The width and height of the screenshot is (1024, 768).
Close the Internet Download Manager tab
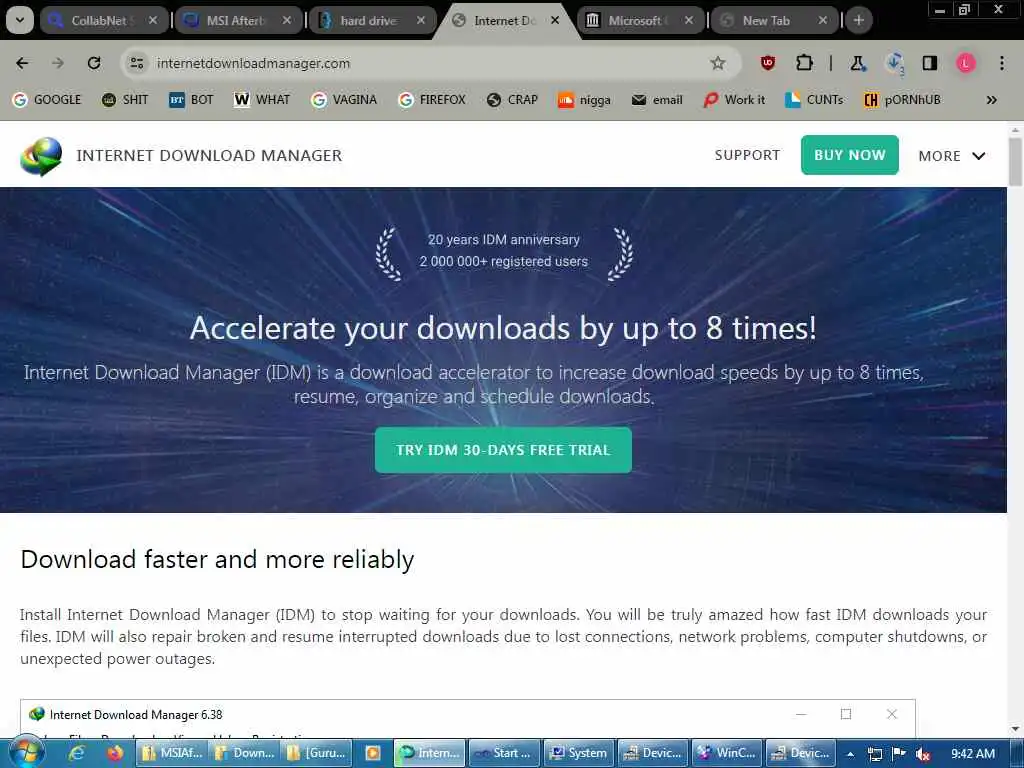click(554, 20)
